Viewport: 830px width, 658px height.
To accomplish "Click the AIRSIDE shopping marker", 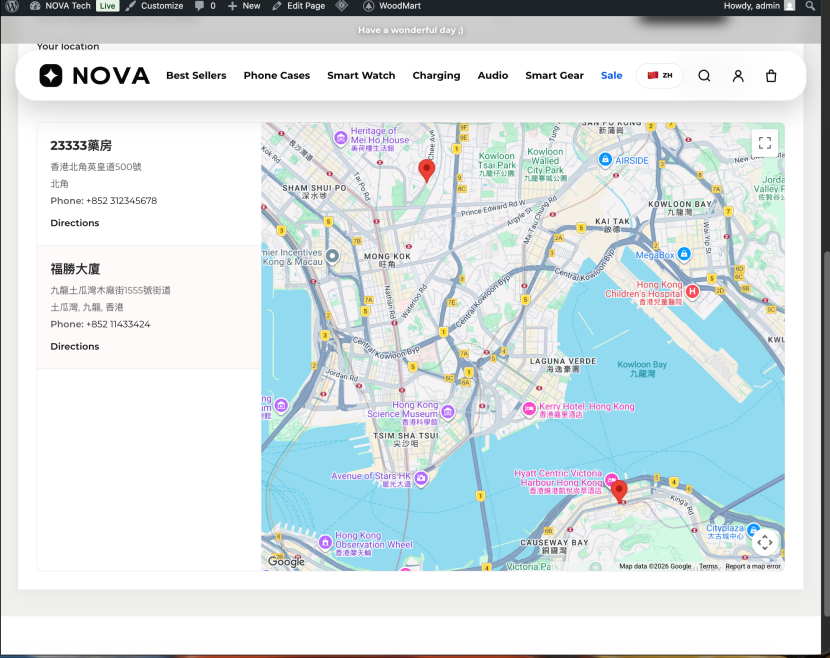I will click(x=605, y=159).
